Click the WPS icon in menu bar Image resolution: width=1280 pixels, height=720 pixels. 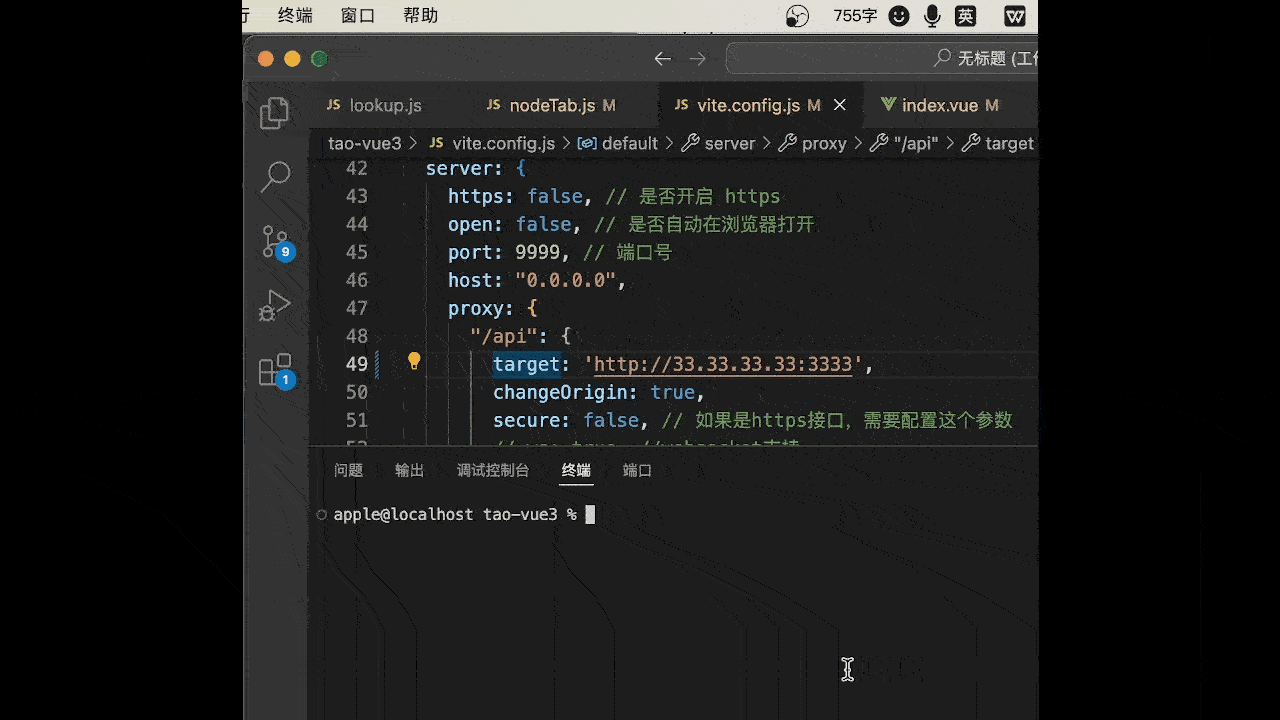point(1015,15)
